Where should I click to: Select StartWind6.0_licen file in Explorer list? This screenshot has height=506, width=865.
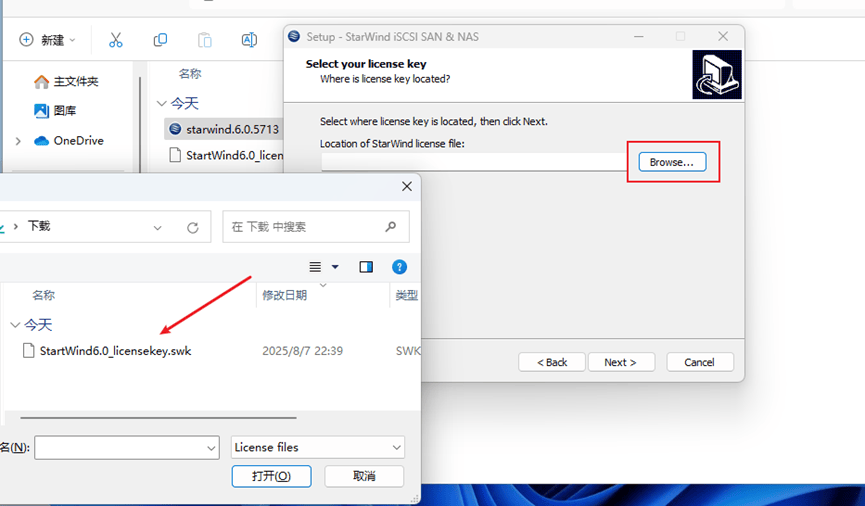226,155
